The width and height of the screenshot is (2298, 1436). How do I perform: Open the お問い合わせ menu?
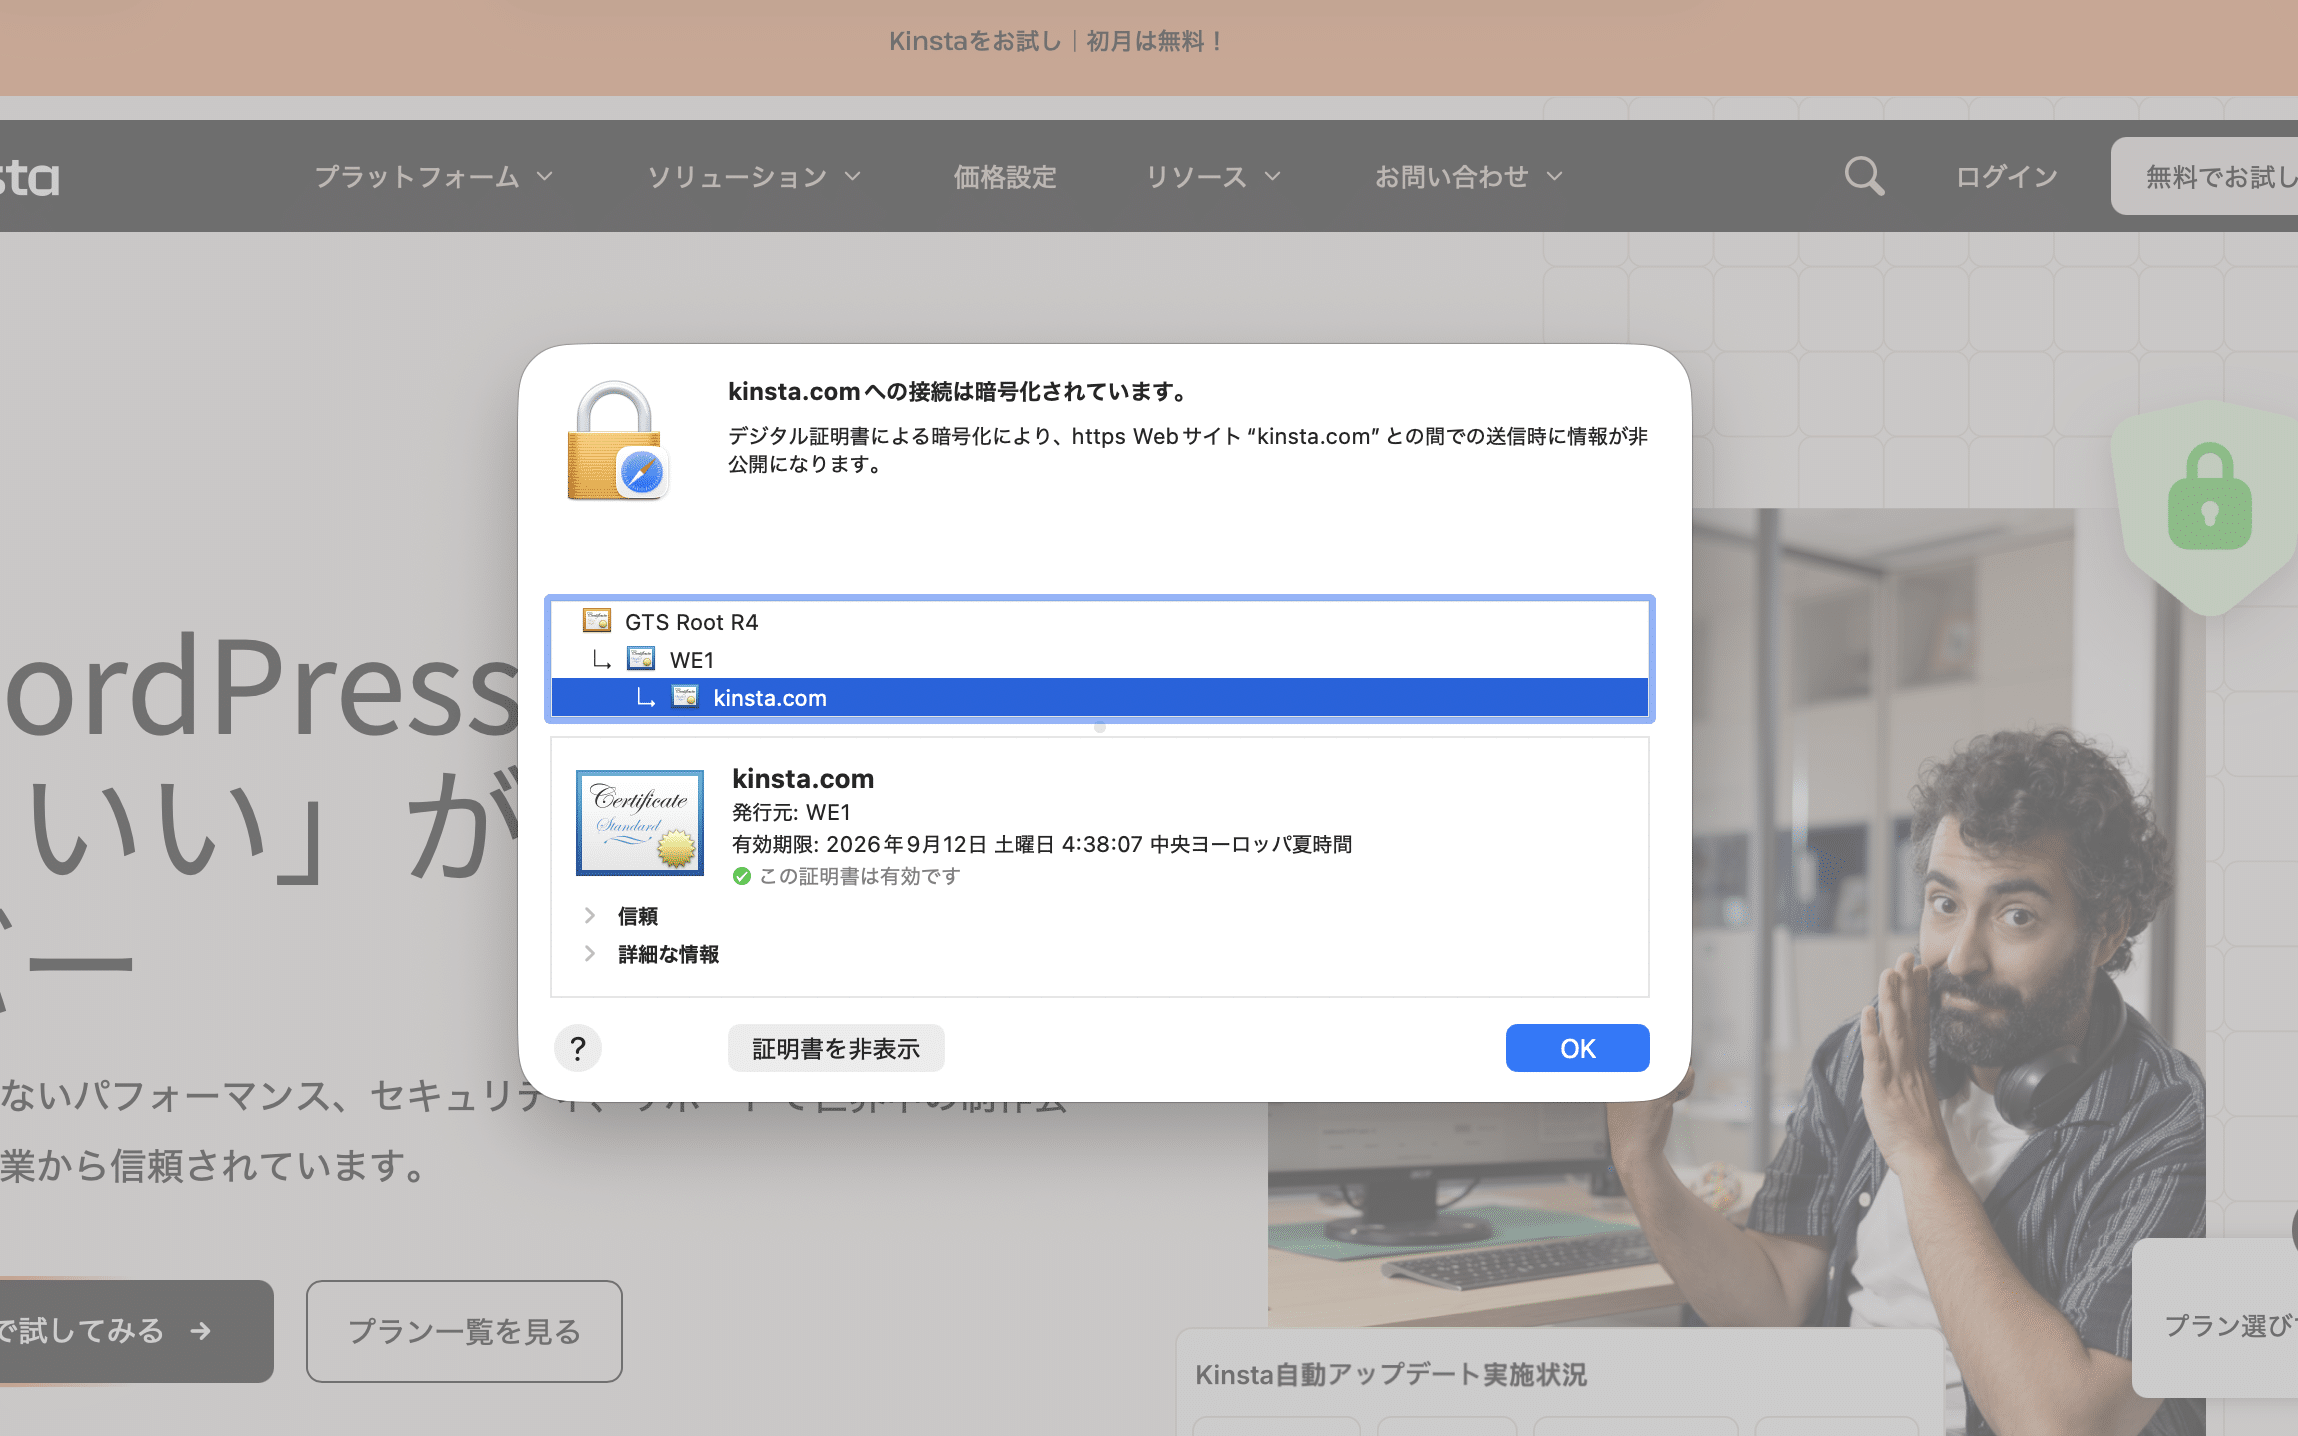pyautogui.click(x=1468, y=176)
